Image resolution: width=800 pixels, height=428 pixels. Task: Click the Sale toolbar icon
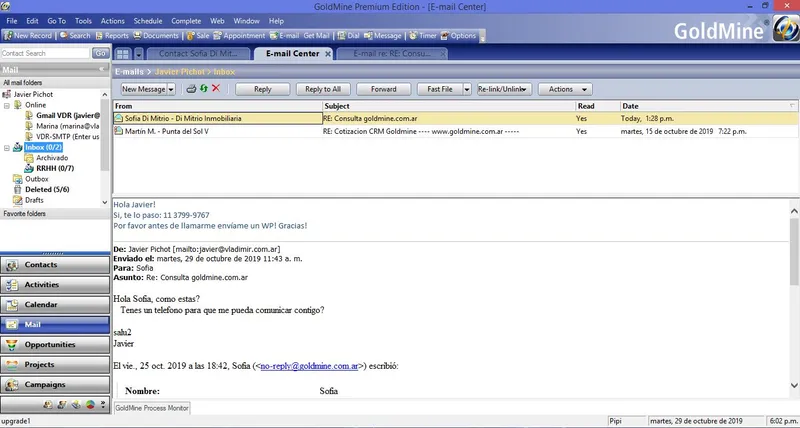198,36
